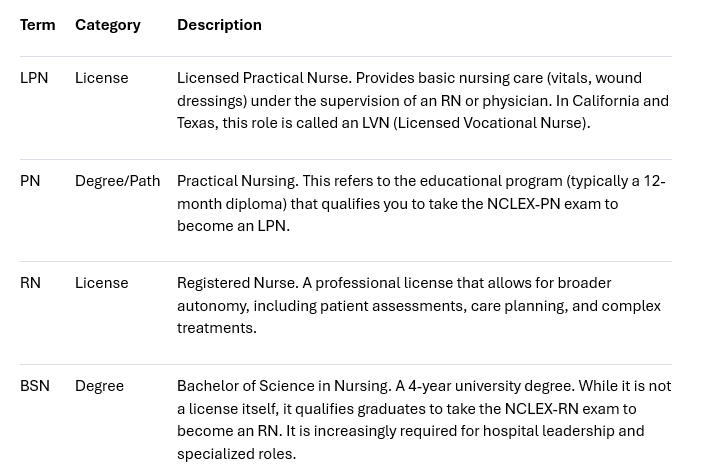704x467 pixels.
Task: Click the "NCLEX-RN" exam text
Action: click(541, 409)
